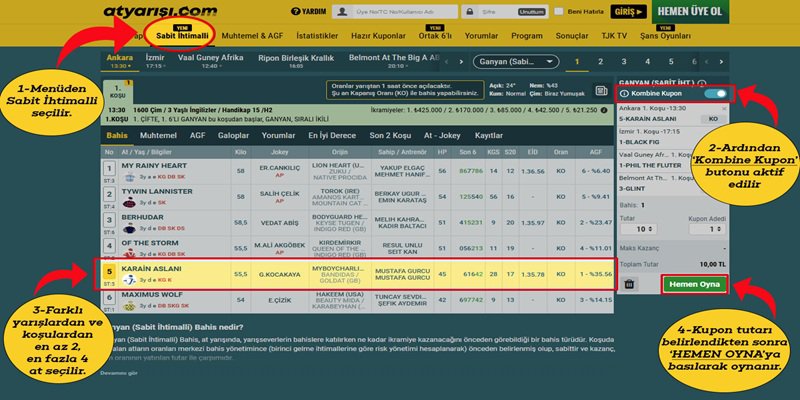Open the AGF tab in the race table
This screenshot has width=800, height=400.
pos(197,136)
